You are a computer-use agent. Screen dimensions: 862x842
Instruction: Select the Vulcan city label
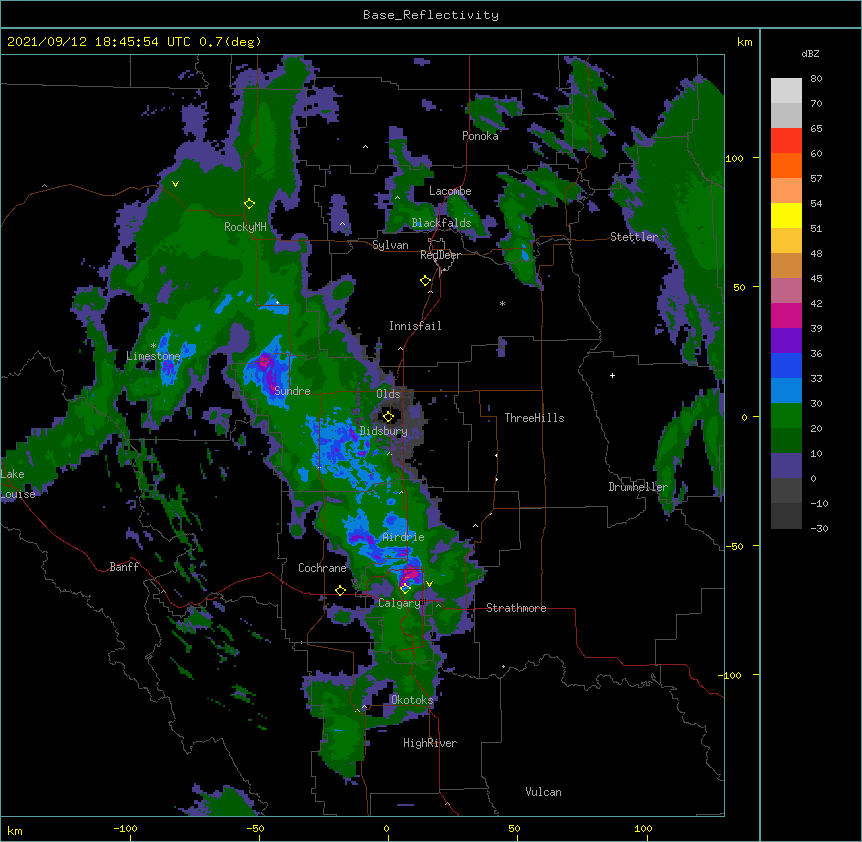[543, 792]
